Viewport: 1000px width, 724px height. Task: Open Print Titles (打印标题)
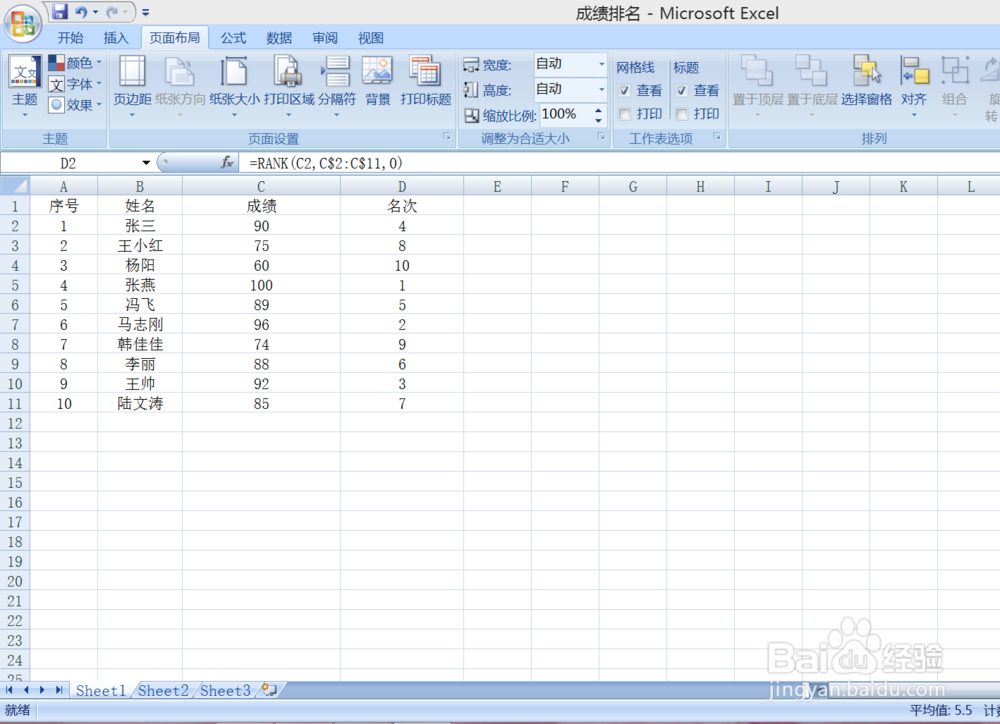[x=425, y=85]
